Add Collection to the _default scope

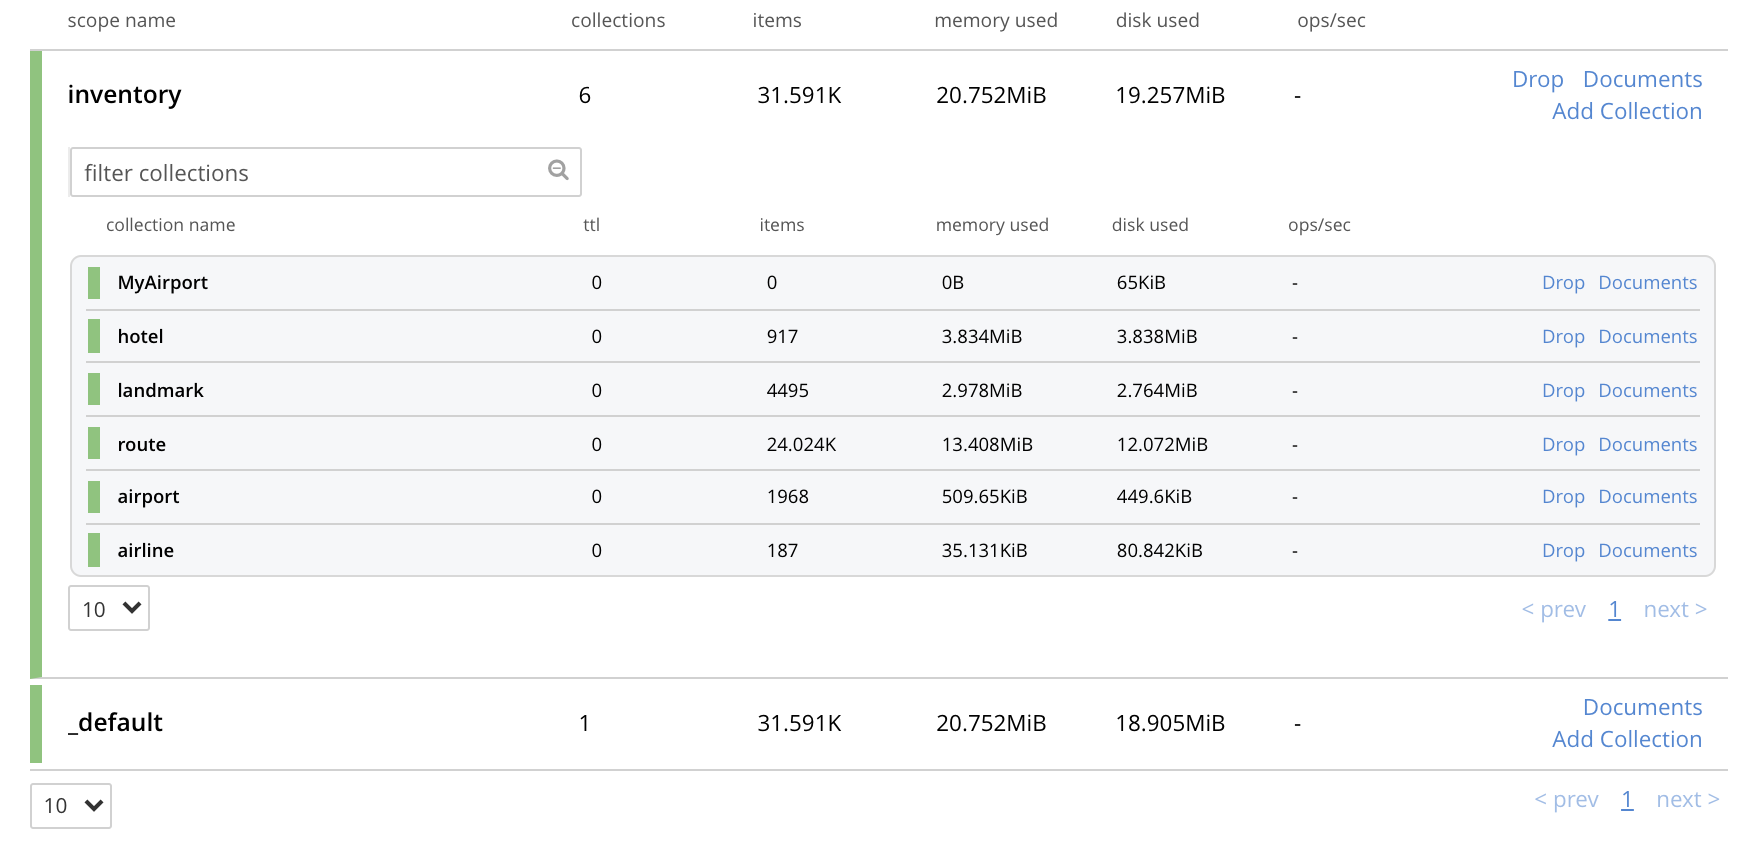click(1626, 740)
